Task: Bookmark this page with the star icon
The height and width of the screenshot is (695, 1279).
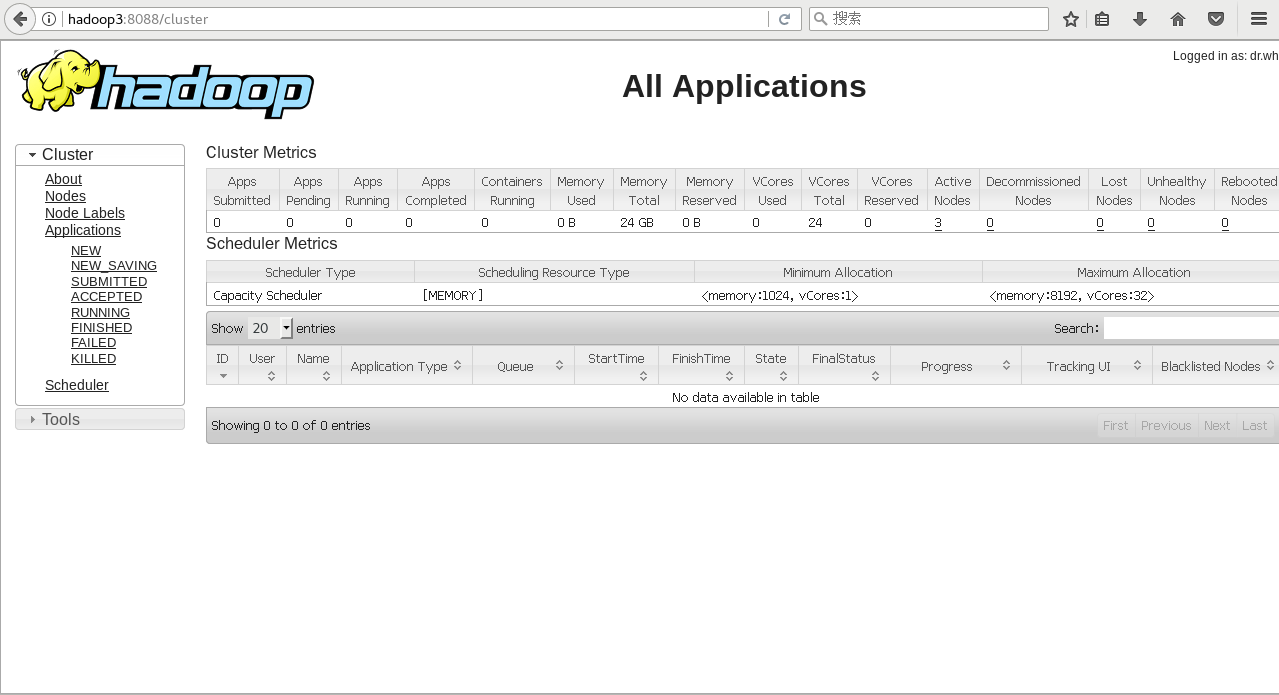Action: click(1071, 19)
